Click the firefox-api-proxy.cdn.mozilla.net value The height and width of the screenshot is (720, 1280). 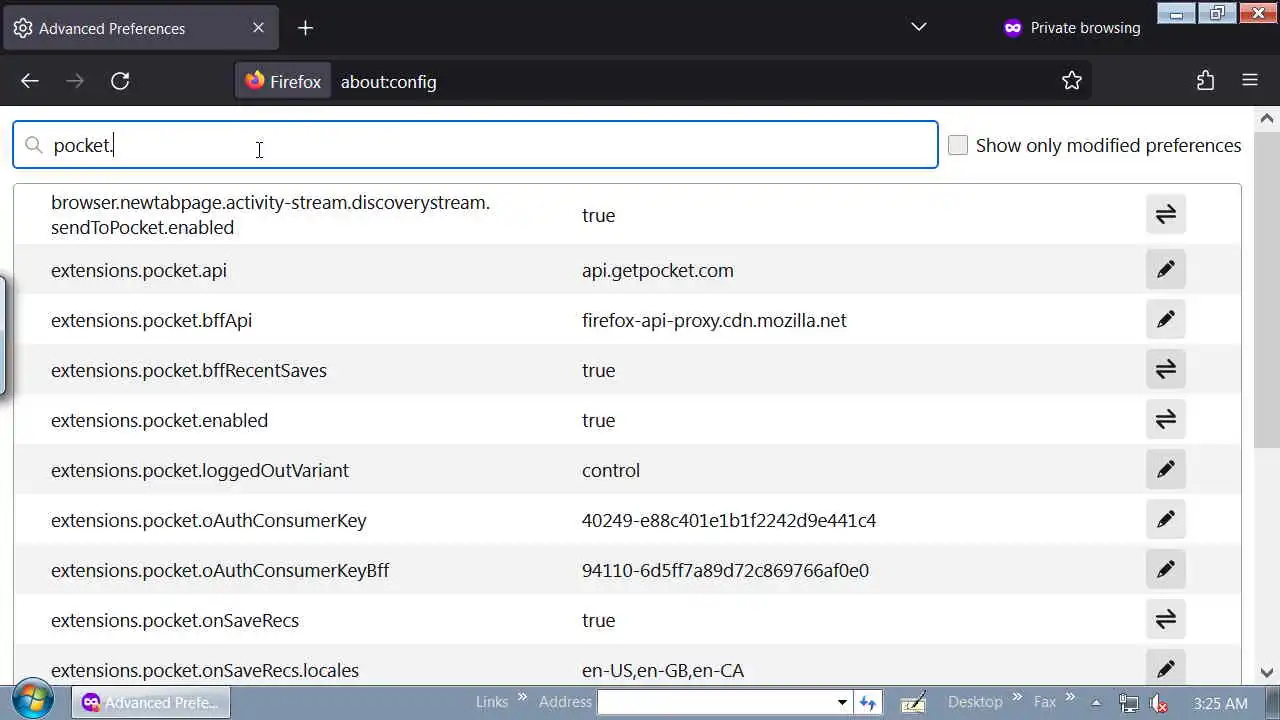[x=714, y=320]
